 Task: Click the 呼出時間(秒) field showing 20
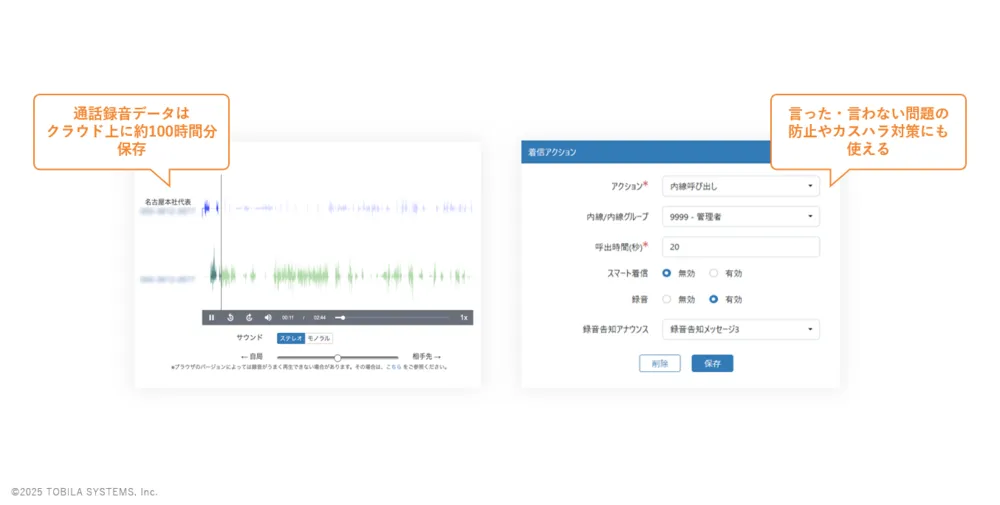pyautogui.click(x=740, y=247)
